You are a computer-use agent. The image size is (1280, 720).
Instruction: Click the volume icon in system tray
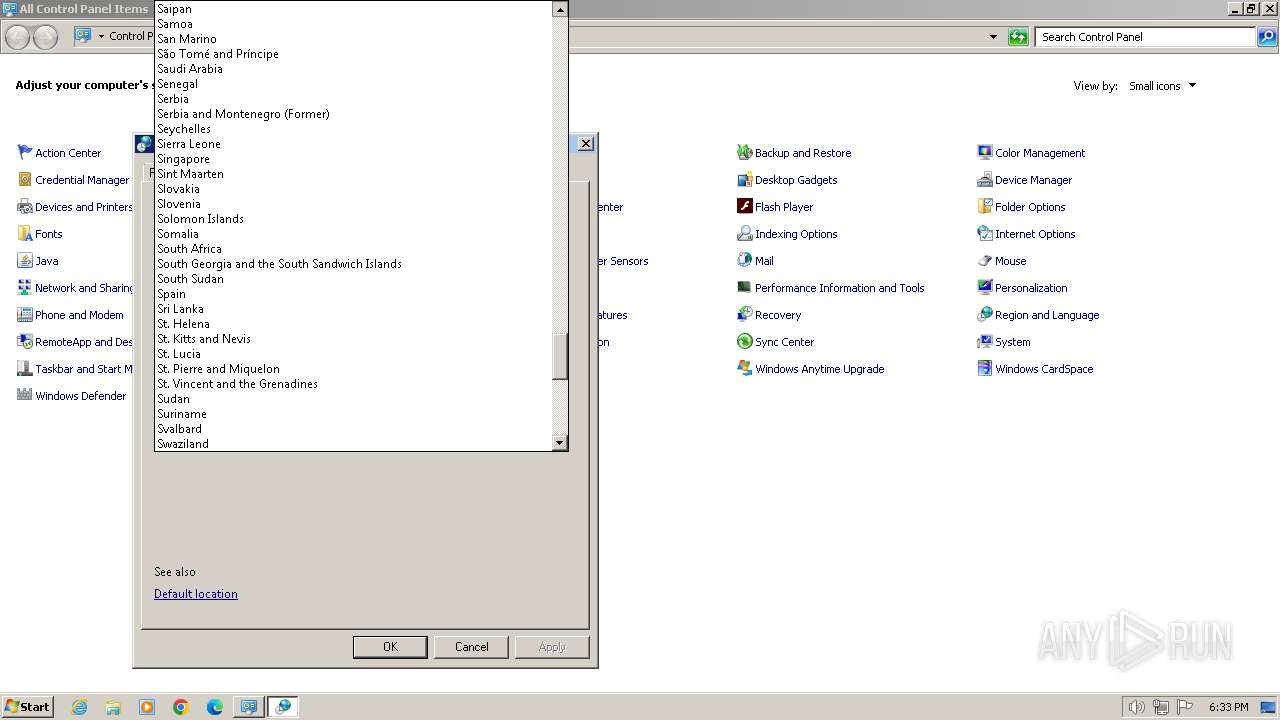tap(1136, 707)
